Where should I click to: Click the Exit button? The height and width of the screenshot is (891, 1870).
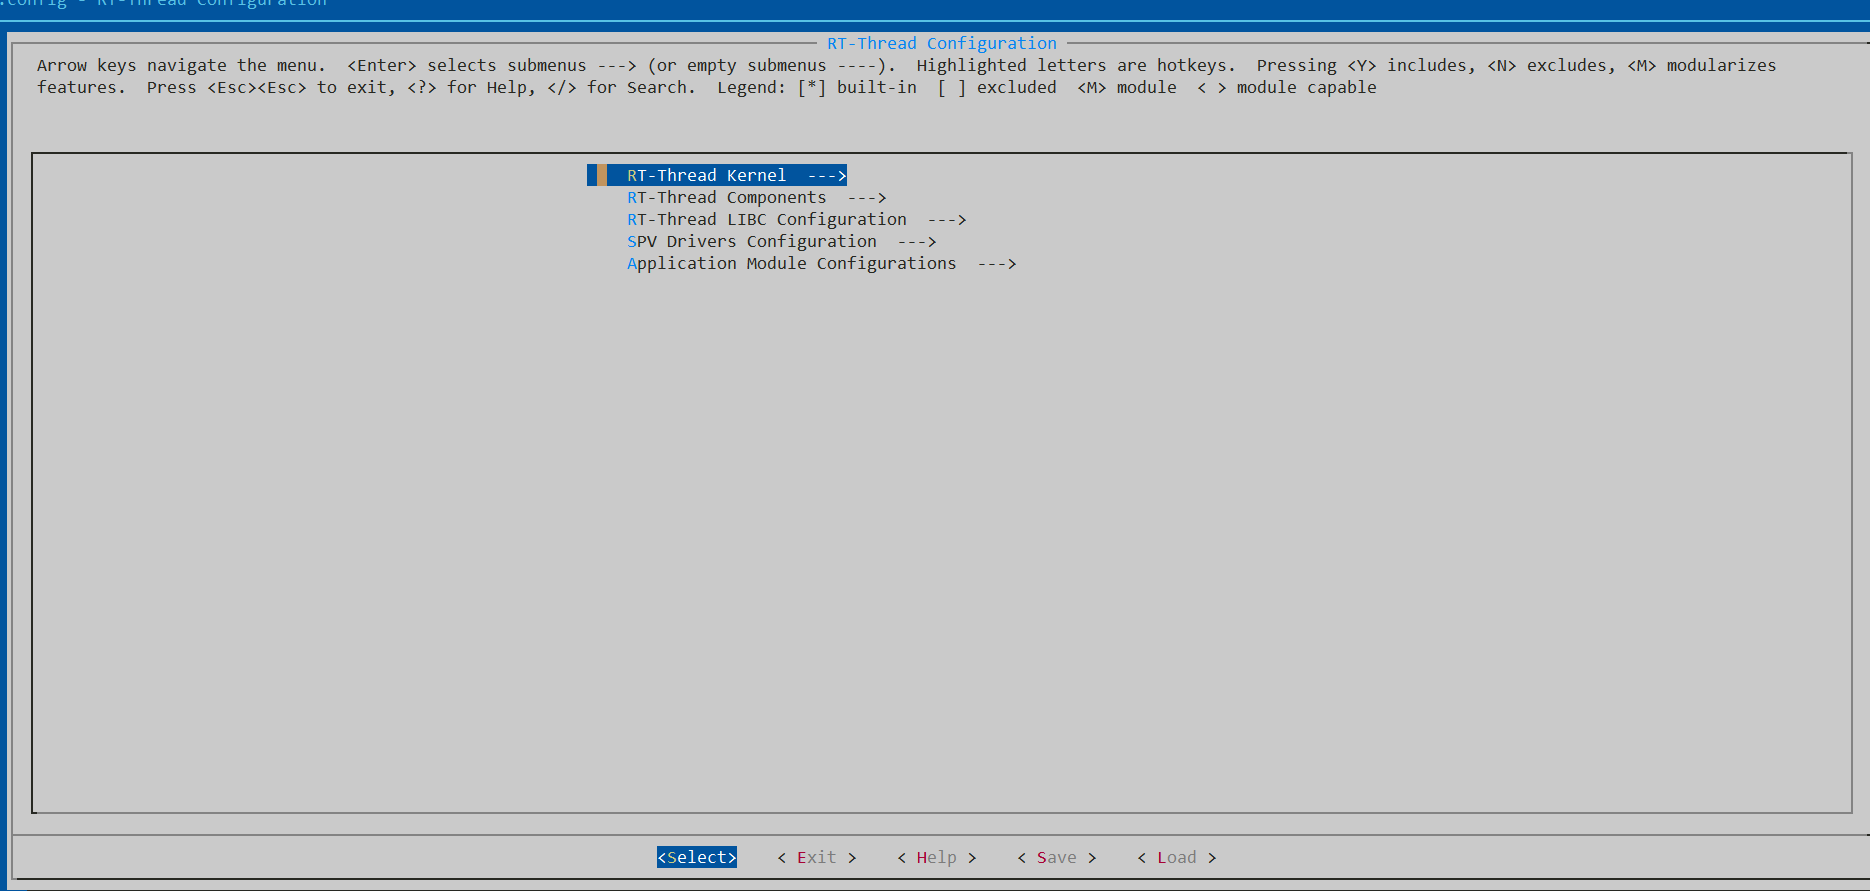(x=817, y=857)
